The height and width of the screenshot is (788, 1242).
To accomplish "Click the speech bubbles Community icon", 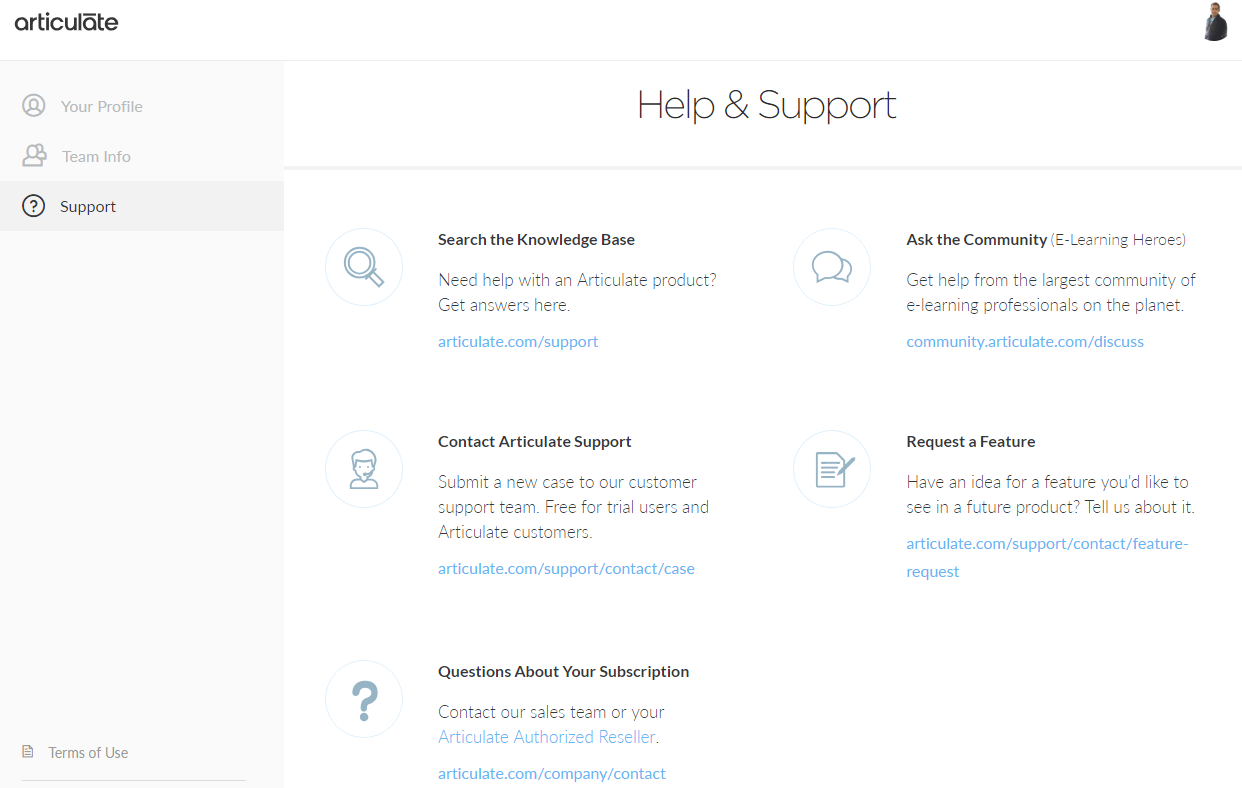I will coord(832,267).
